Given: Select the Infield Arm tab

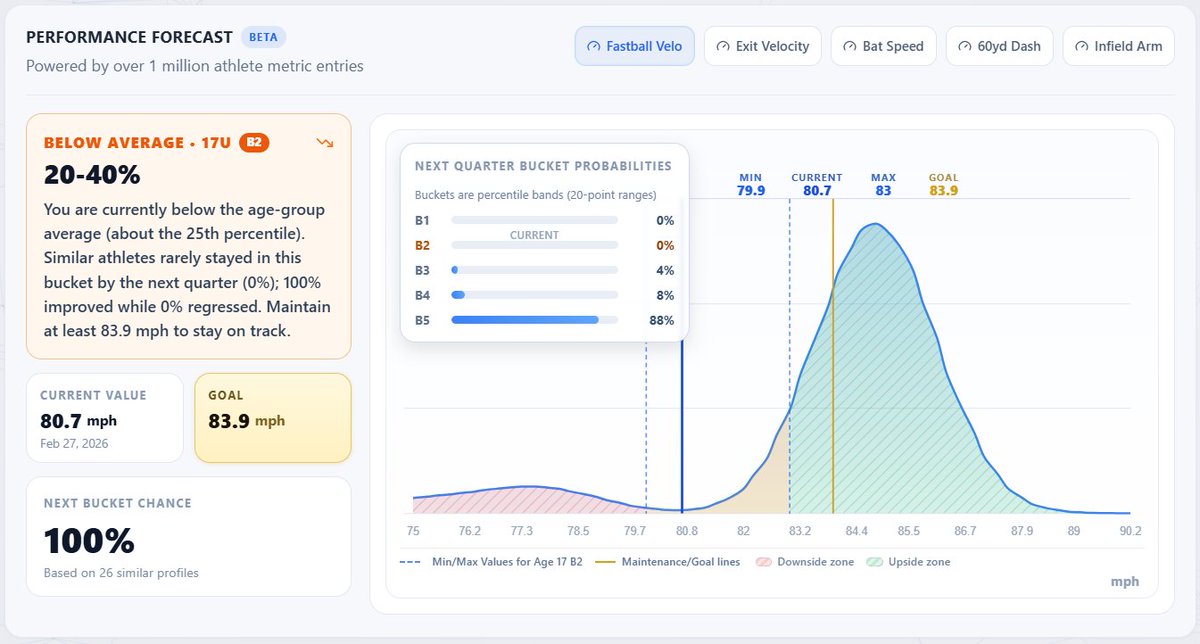Looking at the screenshot, I should (1119, 46).
